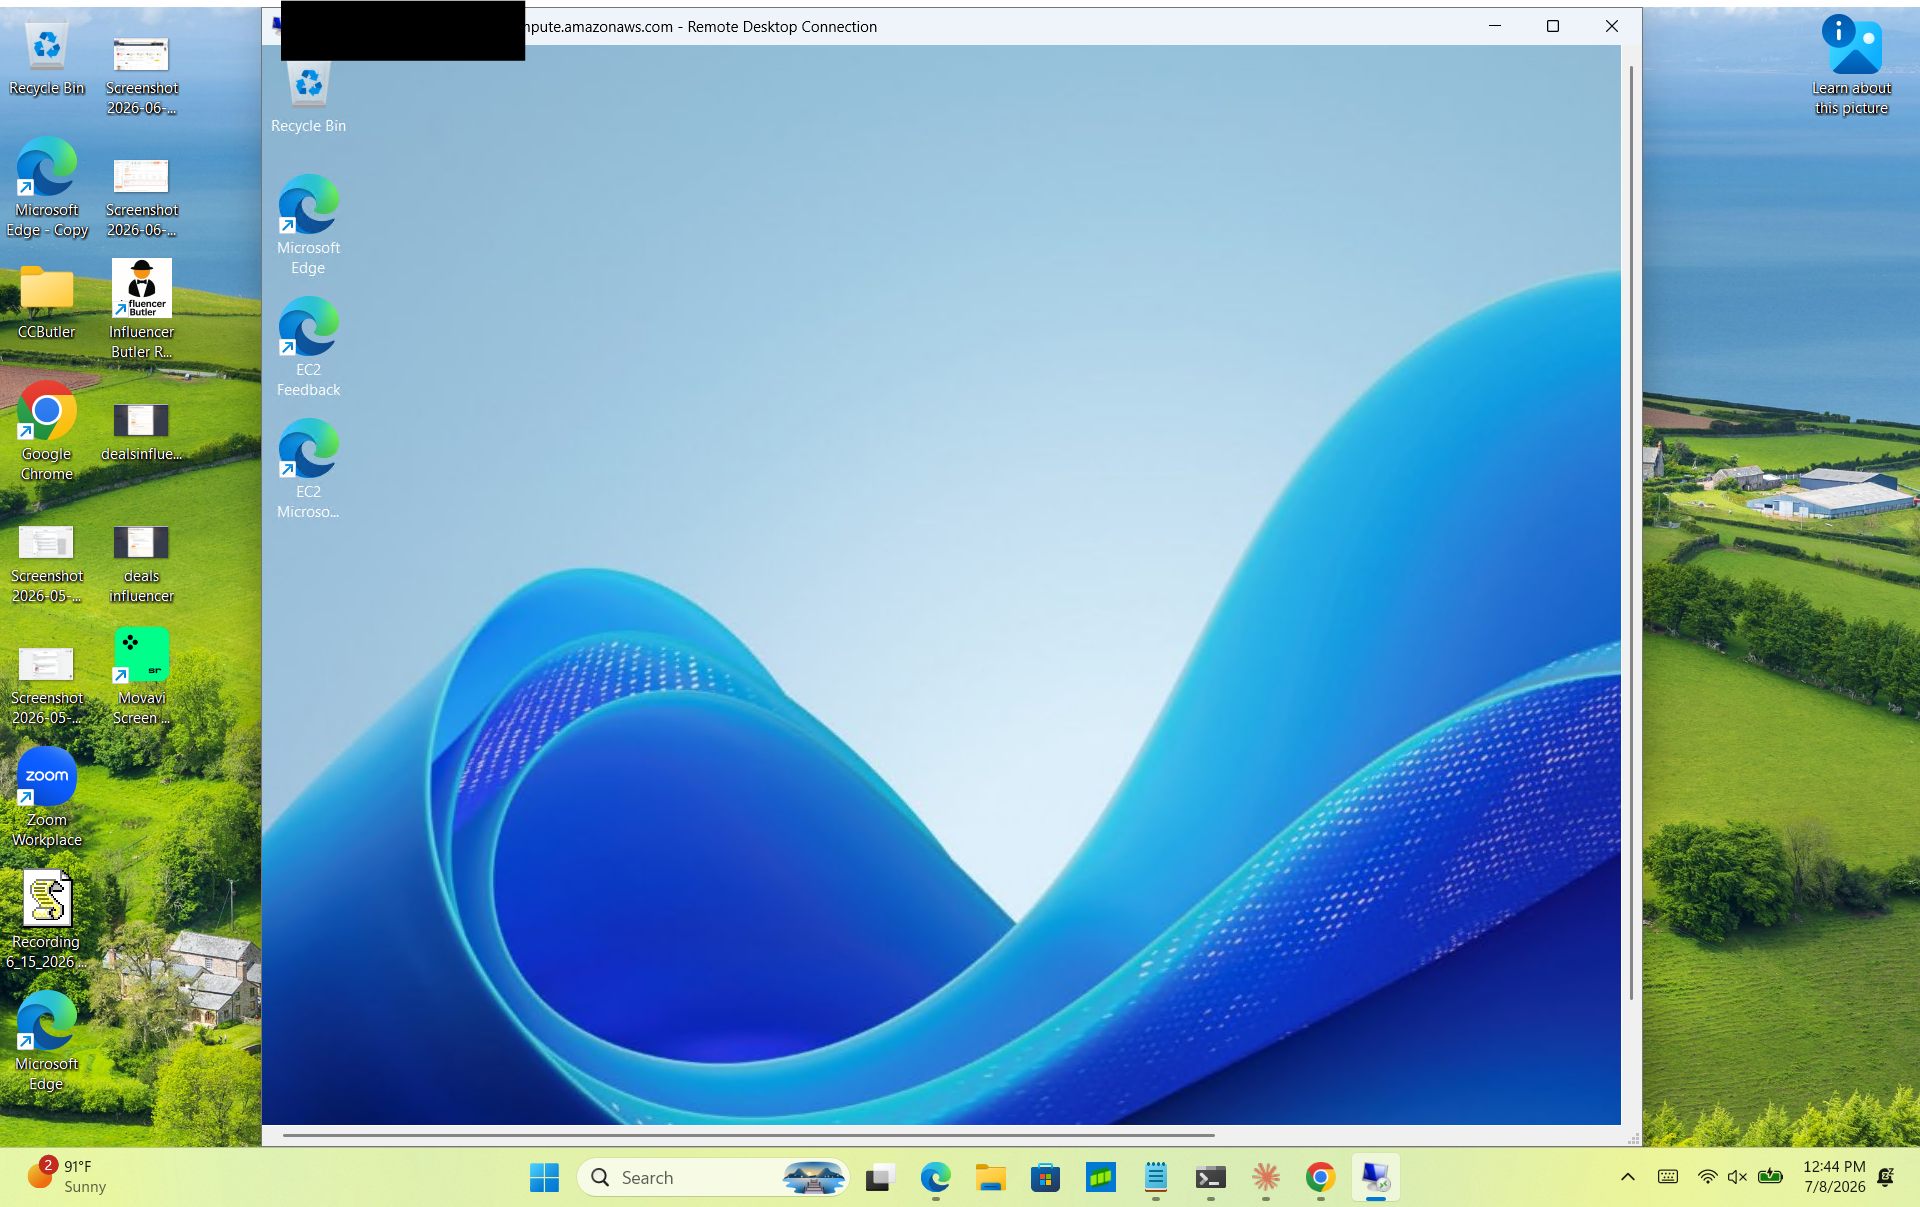Switch to Remote Desktop Connection taskbar icon

[x=1375, y=1178]
